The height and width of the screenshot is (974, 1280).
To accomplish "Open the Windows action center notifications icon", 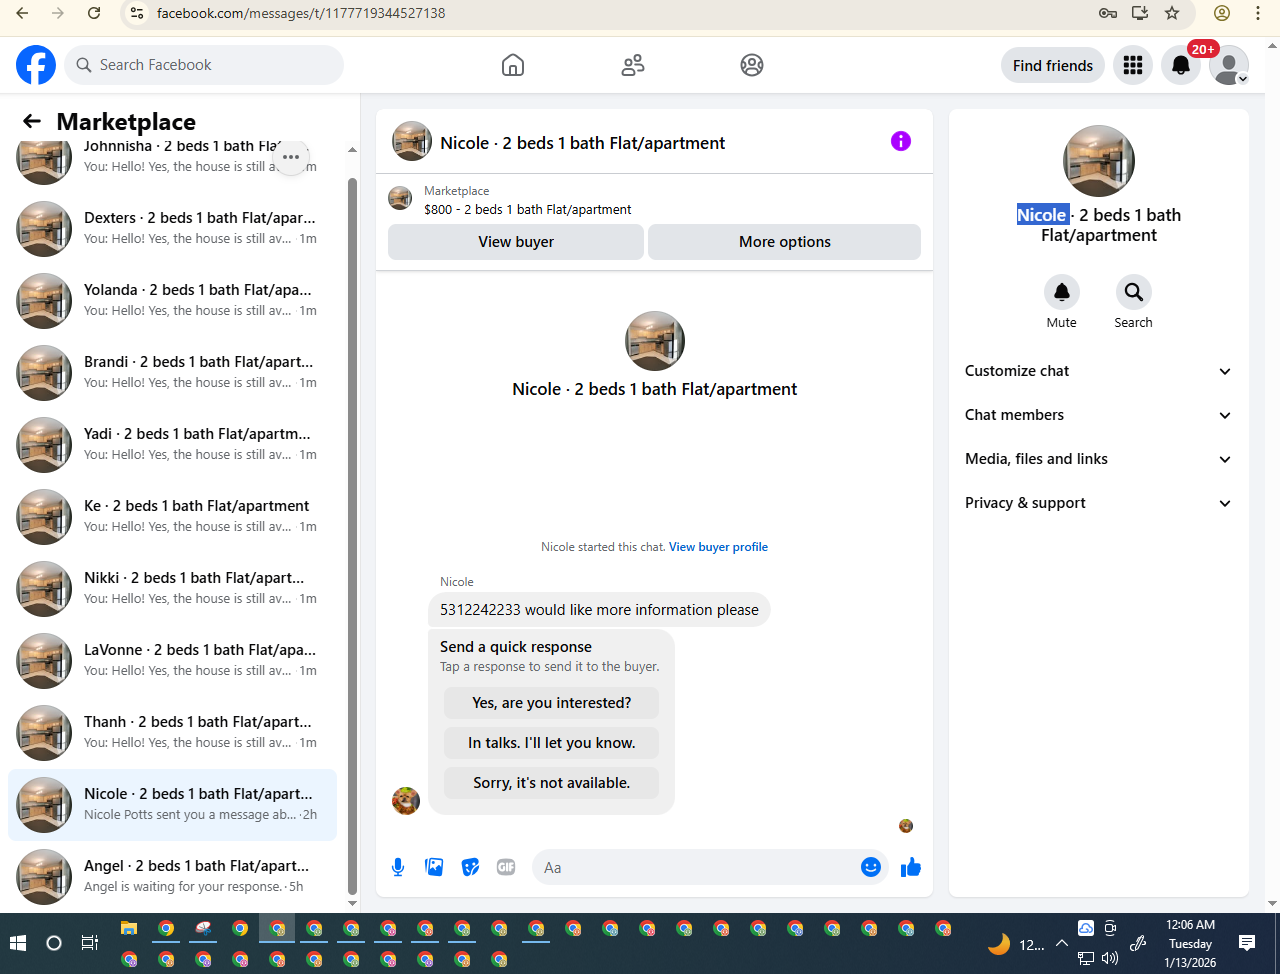I will tap(1247, 943).
